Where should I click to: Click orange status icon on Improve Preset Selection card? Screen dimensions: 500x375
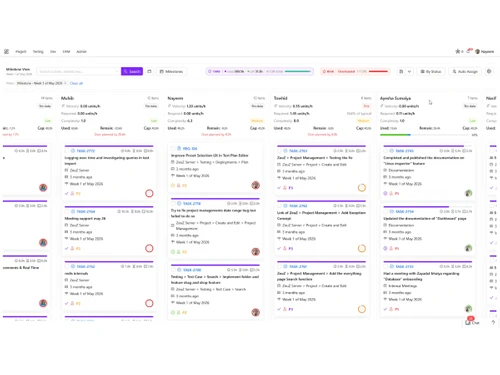tap(173, 185)
